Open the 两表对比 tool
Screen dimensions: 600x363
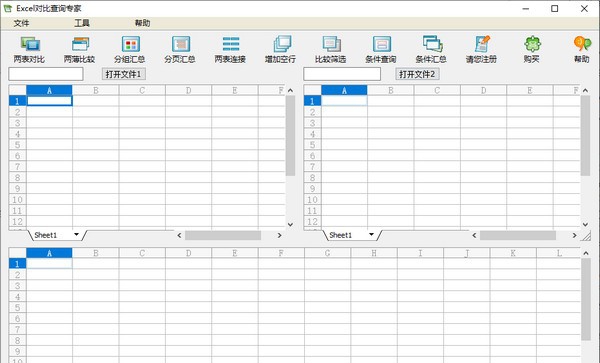(x=29, y=50)
